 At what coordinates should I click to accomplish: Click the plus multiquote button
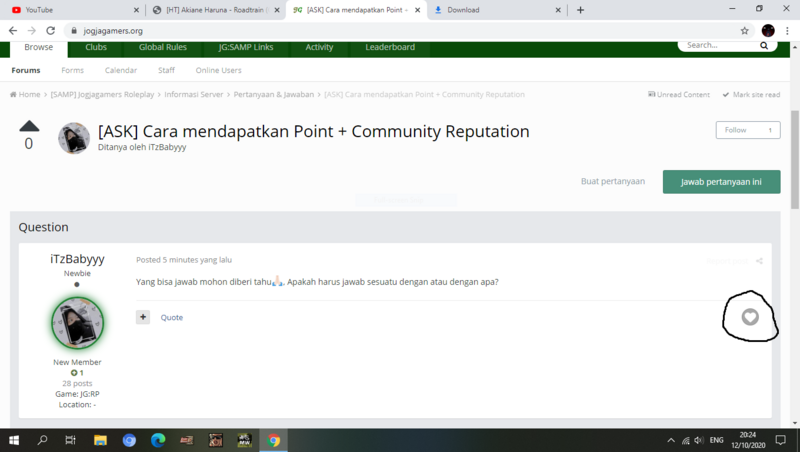pyautogui.click(x=143, y=317)
